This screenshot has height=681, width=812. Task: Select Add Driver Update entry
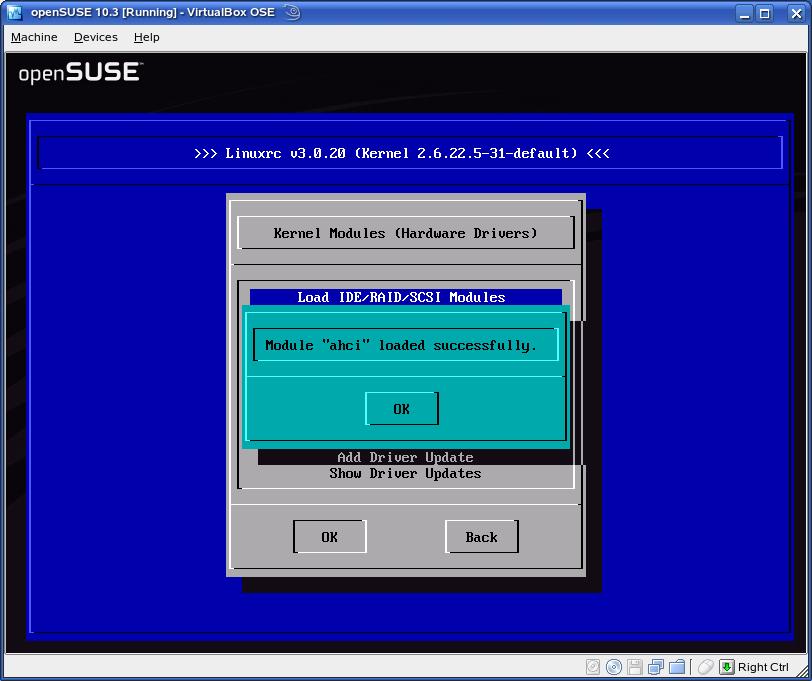pyautogui.click(x=405, y=457)
